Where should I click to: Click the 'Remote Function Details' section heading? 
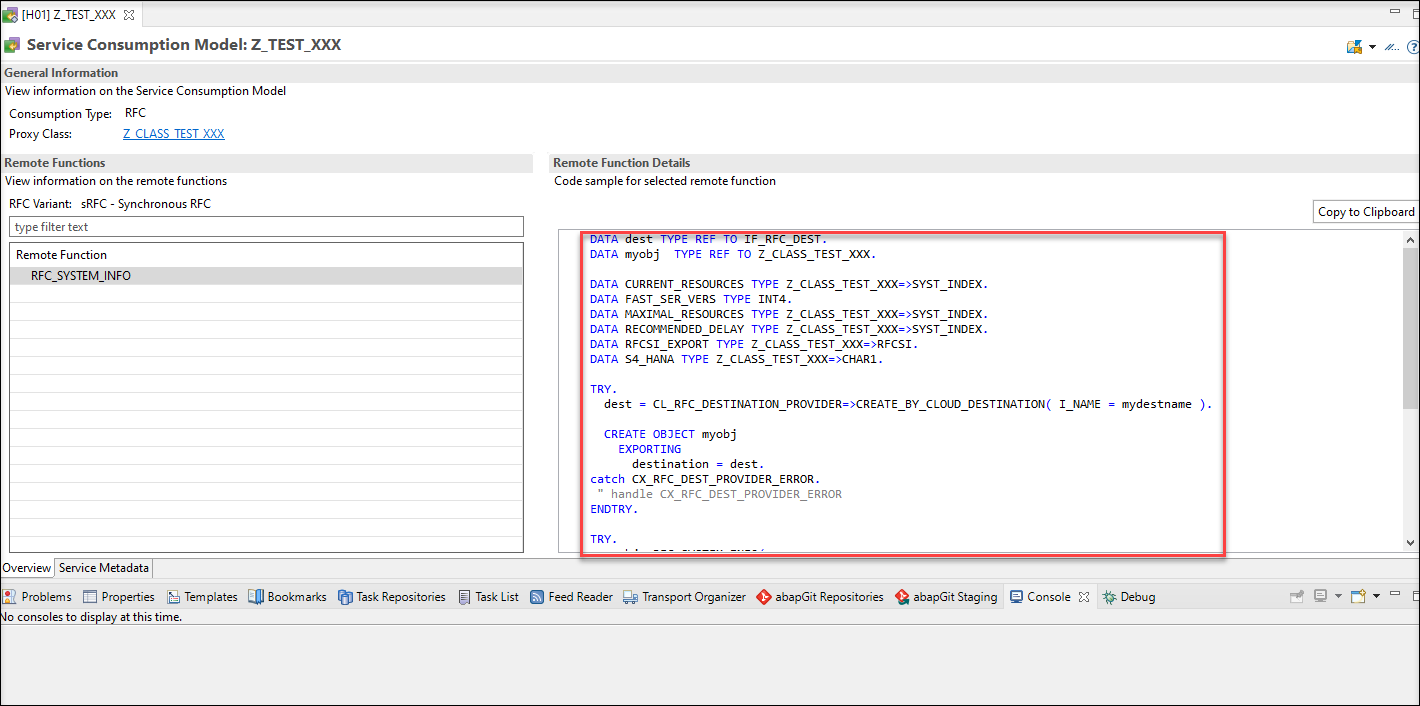coord(621,163)
